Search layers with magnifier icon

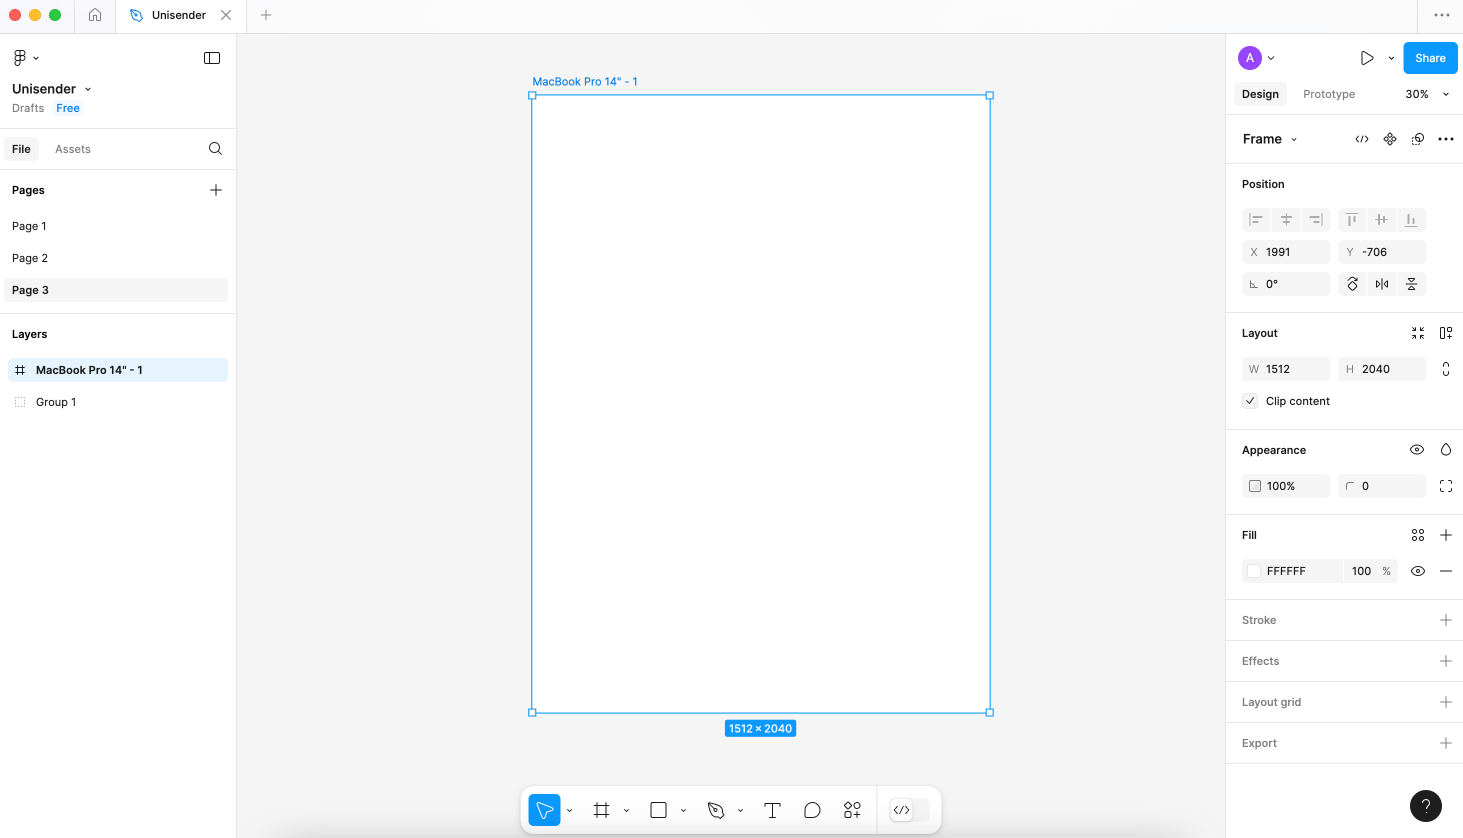tap(215, 149)
